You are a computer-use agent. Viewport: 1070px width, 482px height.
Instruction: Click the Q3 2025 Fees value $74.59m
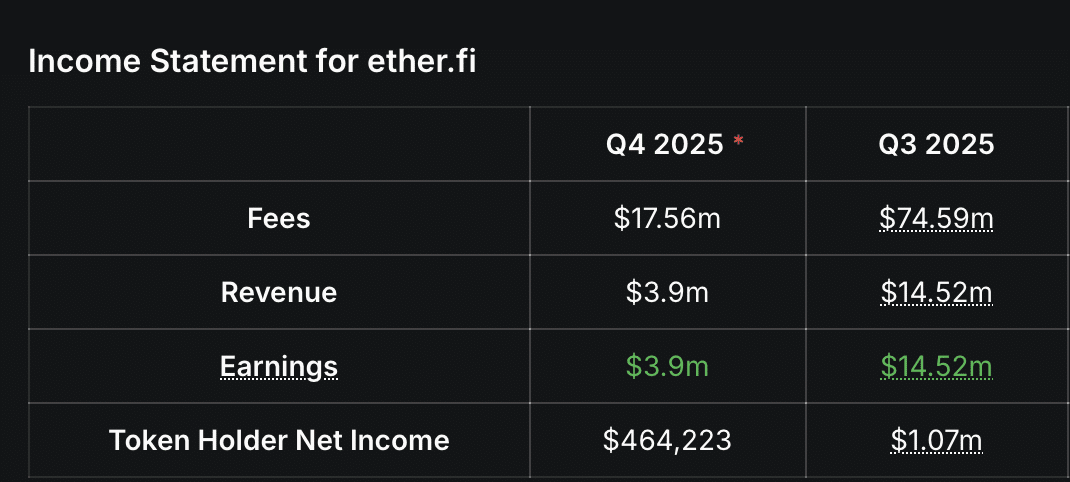click(x=936, y=218)
